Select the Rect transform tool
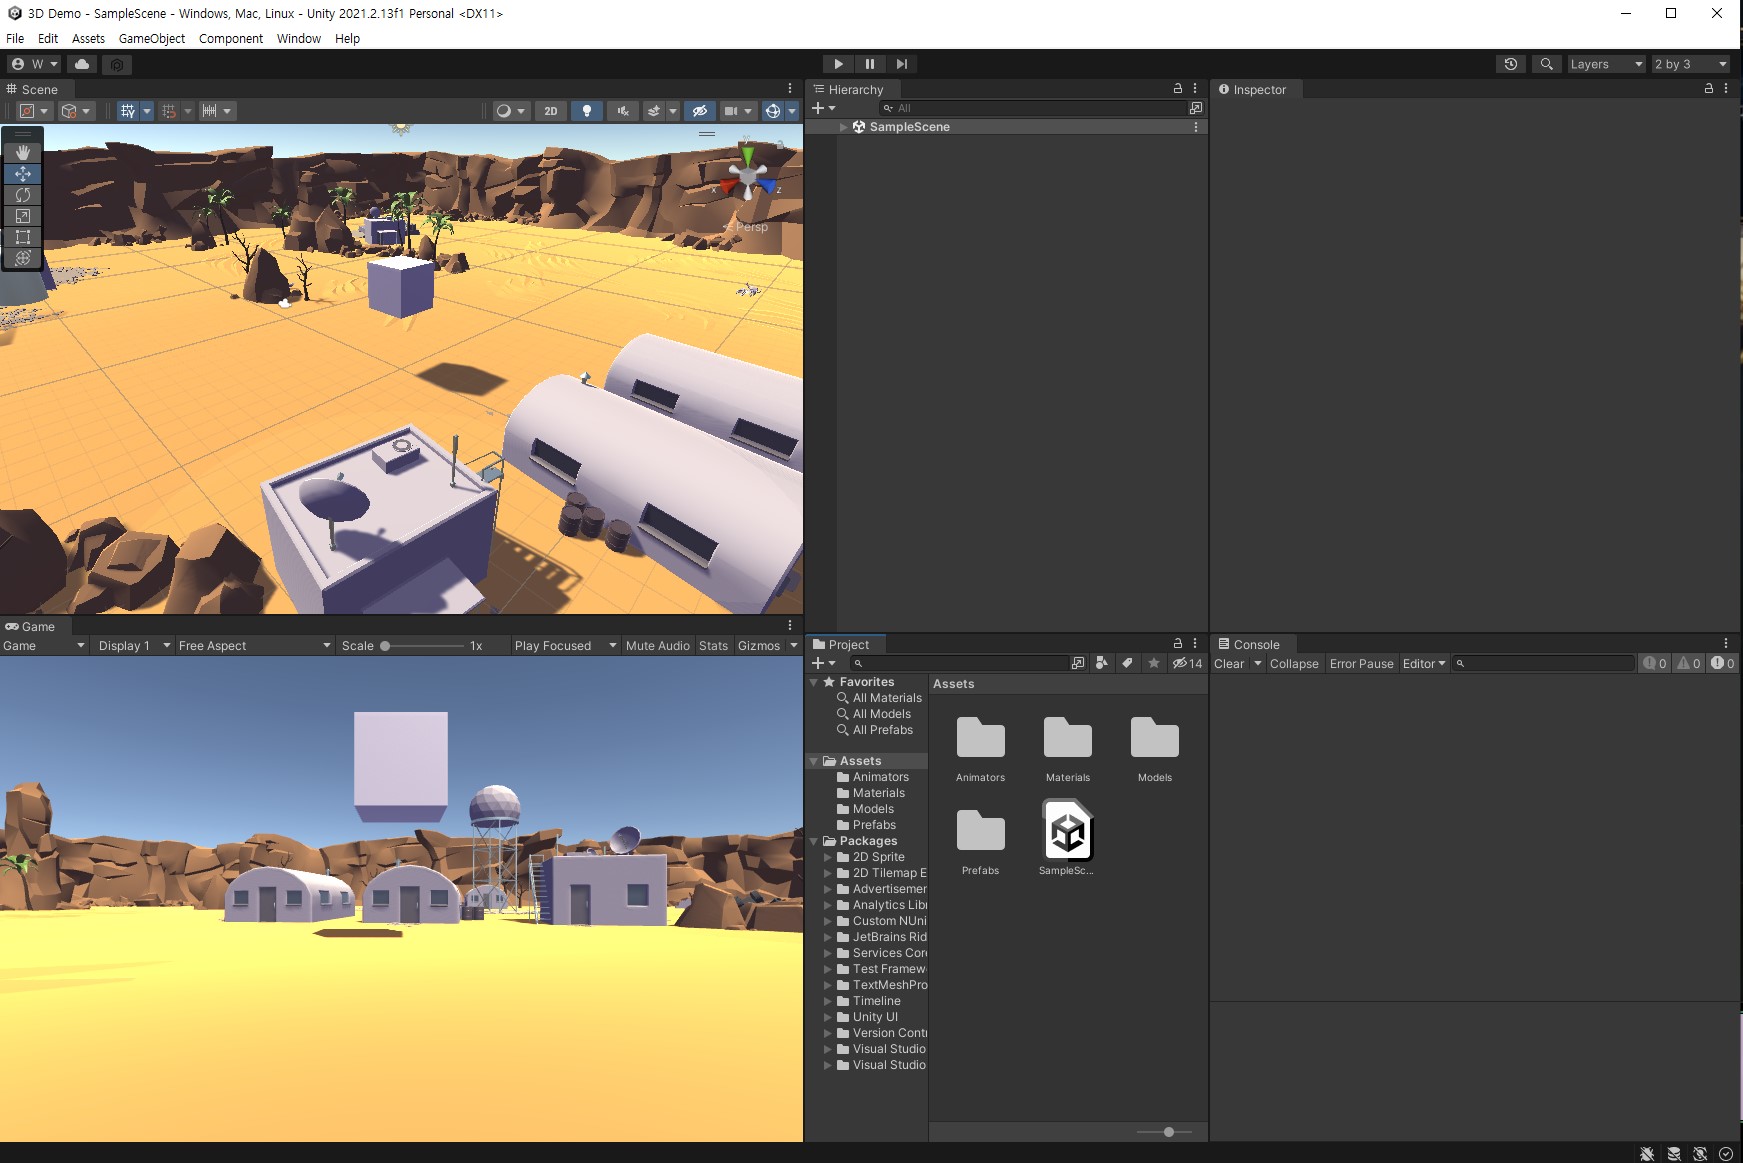The height and width of the screenshot is (1163, 1743). coord(22,237)
